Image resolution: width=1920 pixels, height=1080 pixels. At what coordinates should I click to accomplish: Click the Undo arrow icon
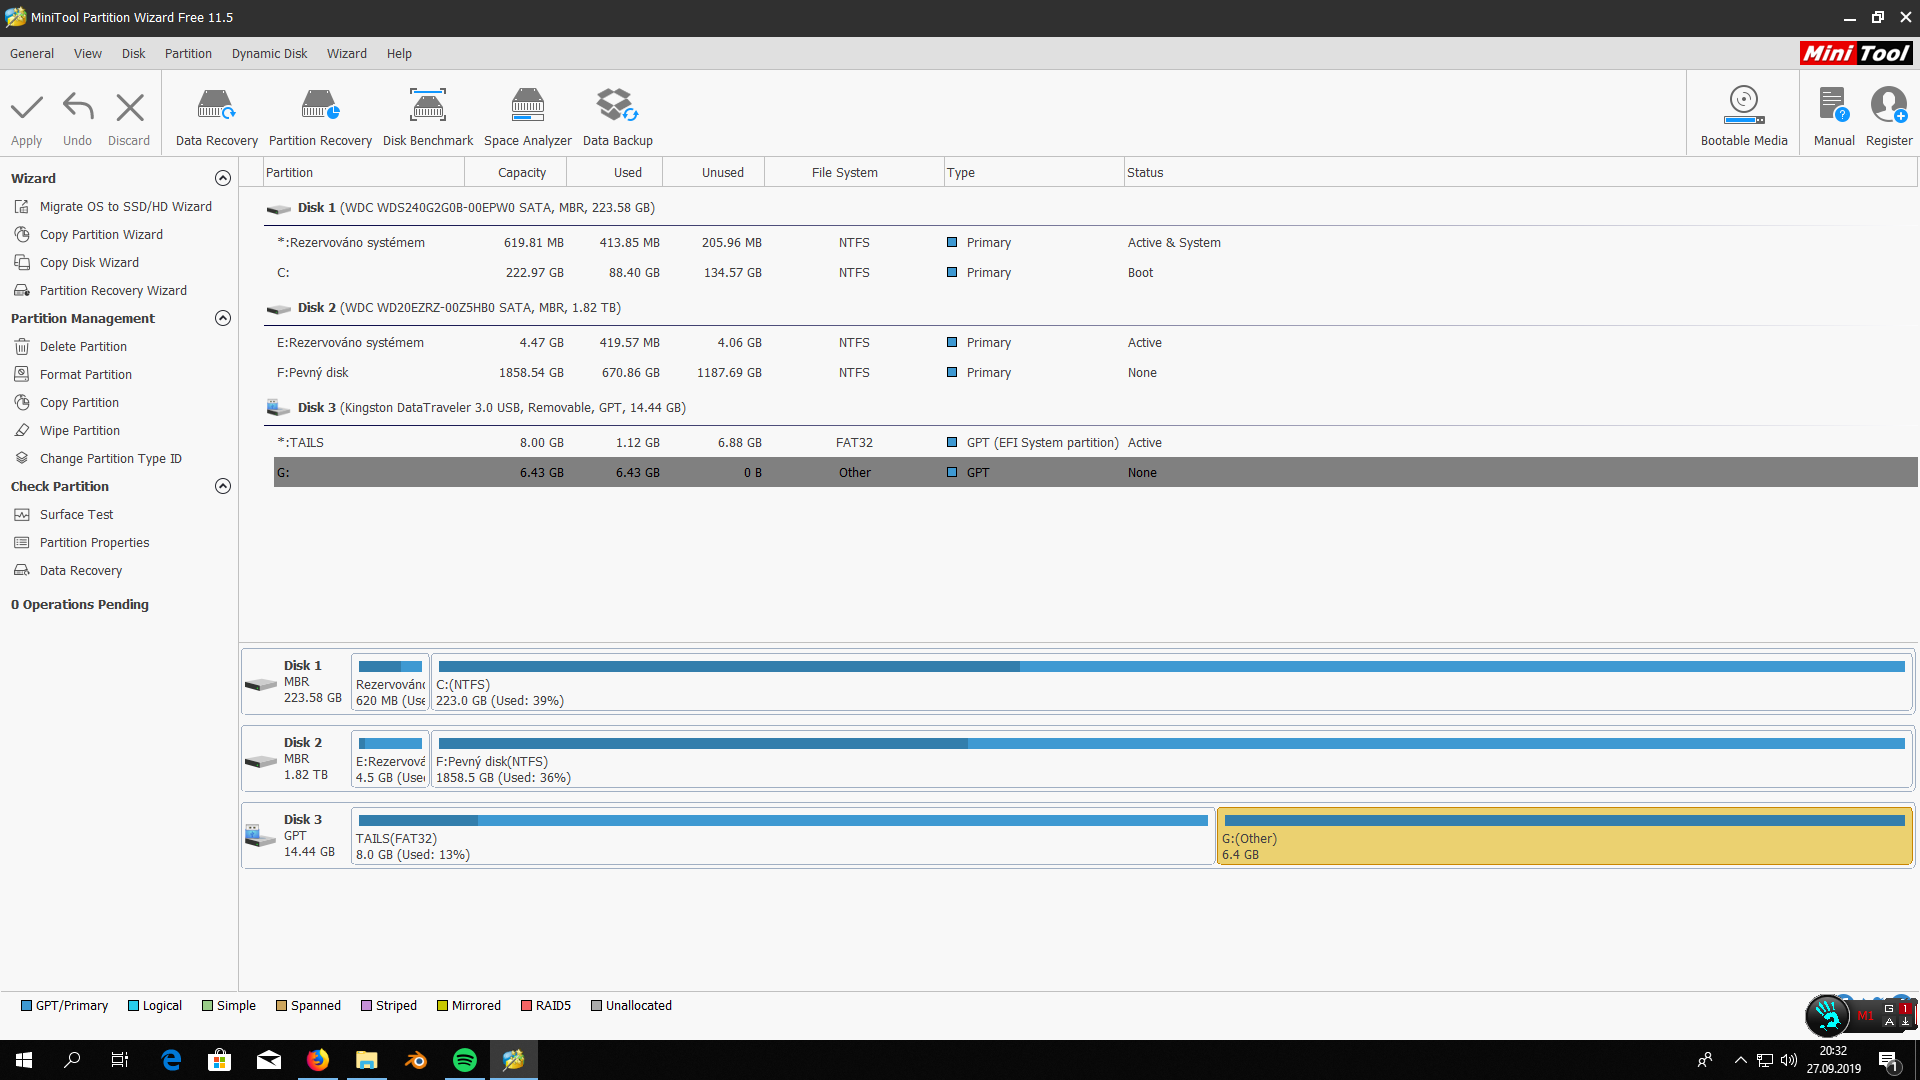pyautogui.click(x=77, y=108)
